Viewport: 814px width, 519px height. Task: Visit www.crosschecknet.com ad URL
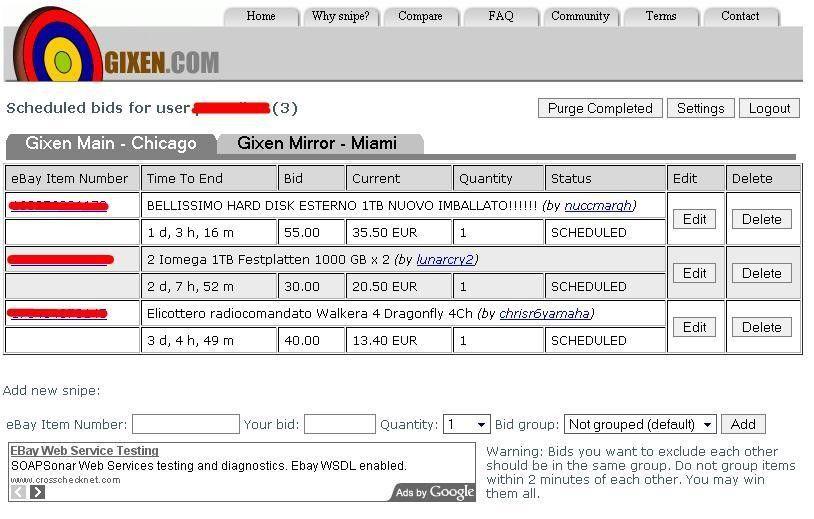65,480
